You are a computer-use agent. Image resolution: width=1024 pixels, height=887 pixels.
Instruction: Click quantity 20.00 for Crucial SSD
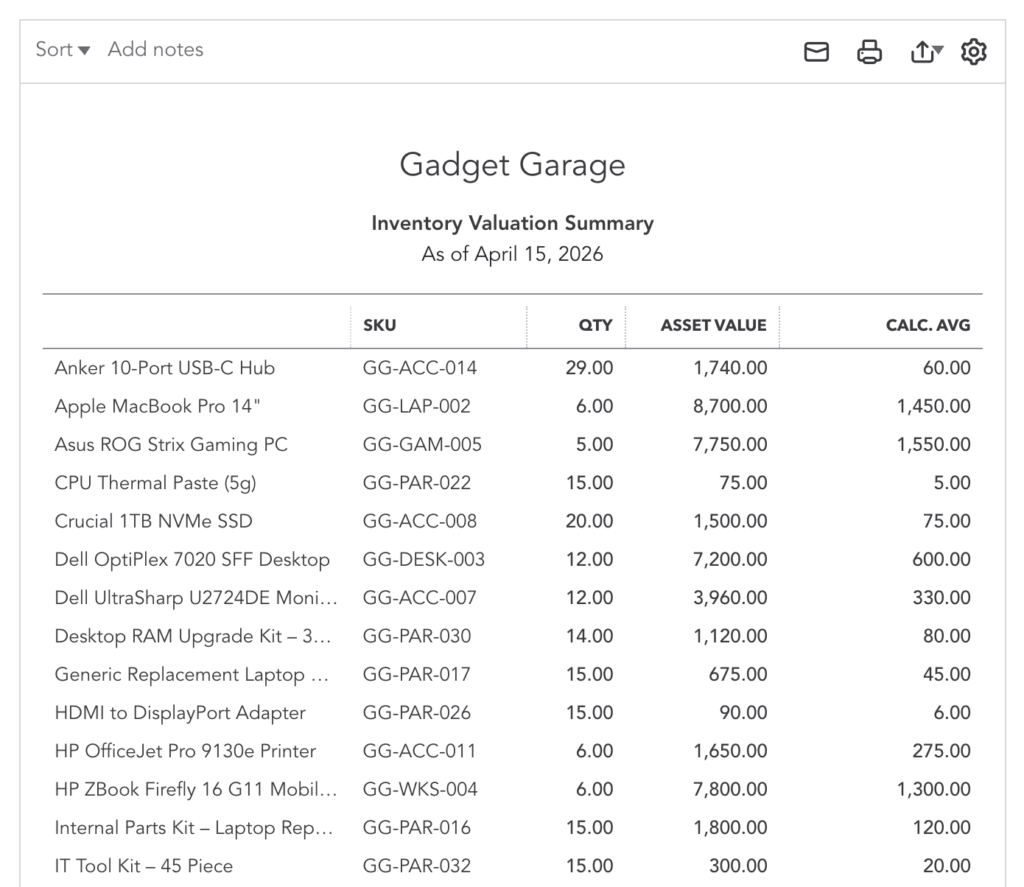[590, 521]
